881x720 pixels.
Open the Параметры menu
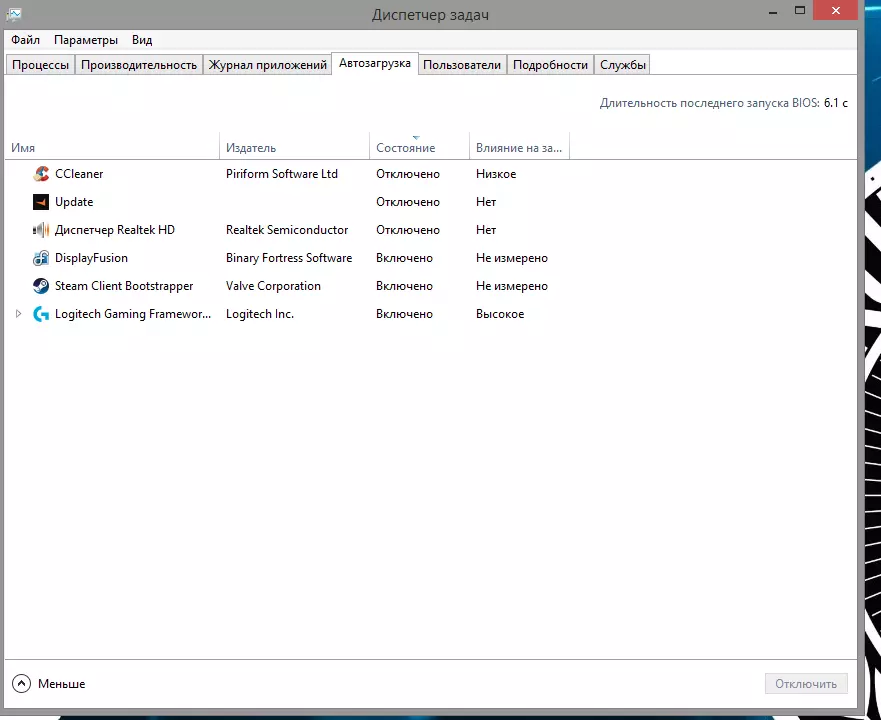pyautogui.click(x=86, y=40)
